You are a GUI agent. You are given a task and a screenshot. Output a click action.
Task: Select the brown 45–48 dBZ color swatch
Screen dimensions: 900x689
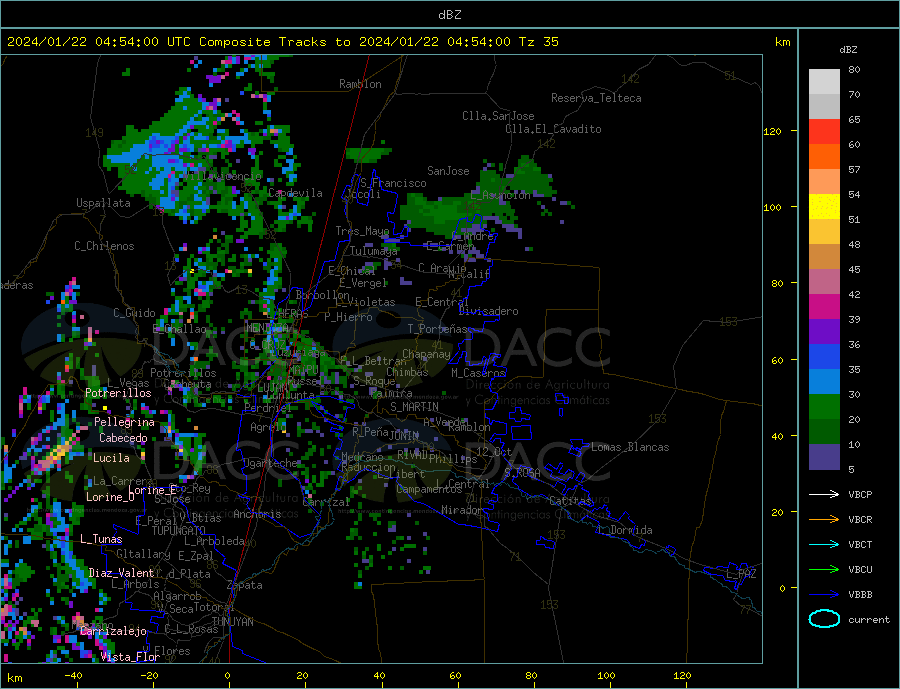(825, 257)
